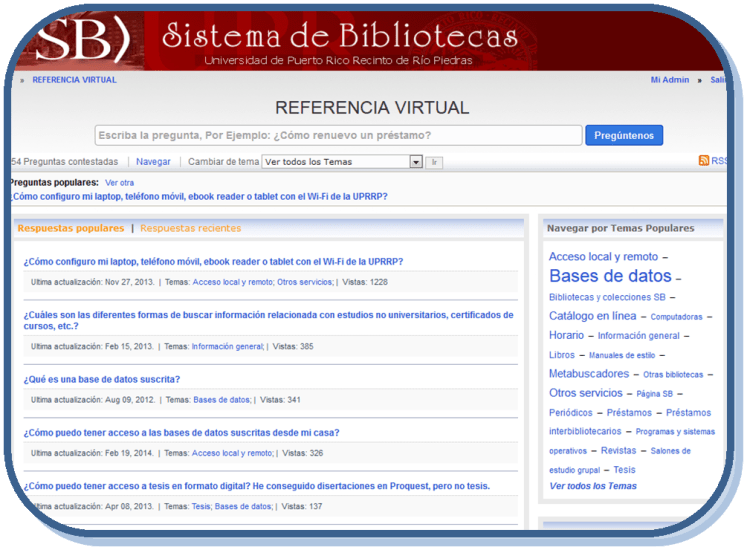Click the 'REFERENCIA VIRTUAL' page heading
This screenshot has width=747, height=550.
click(x=372, y=108)
